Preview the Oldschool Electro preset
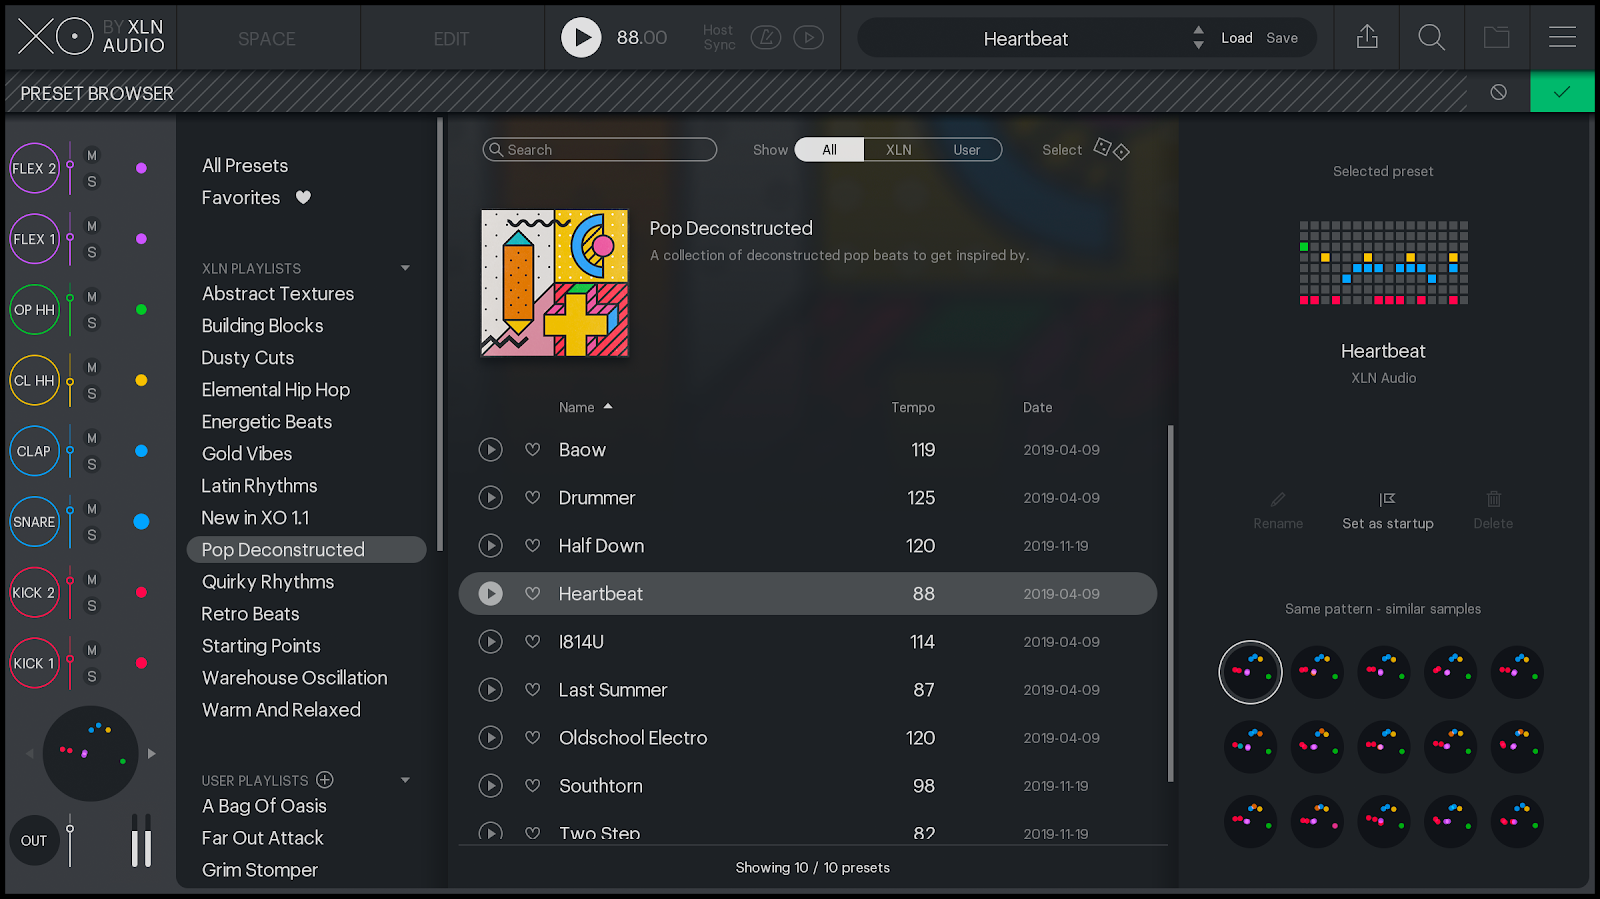The image size is (1600, 899). (x=490, y=738)
